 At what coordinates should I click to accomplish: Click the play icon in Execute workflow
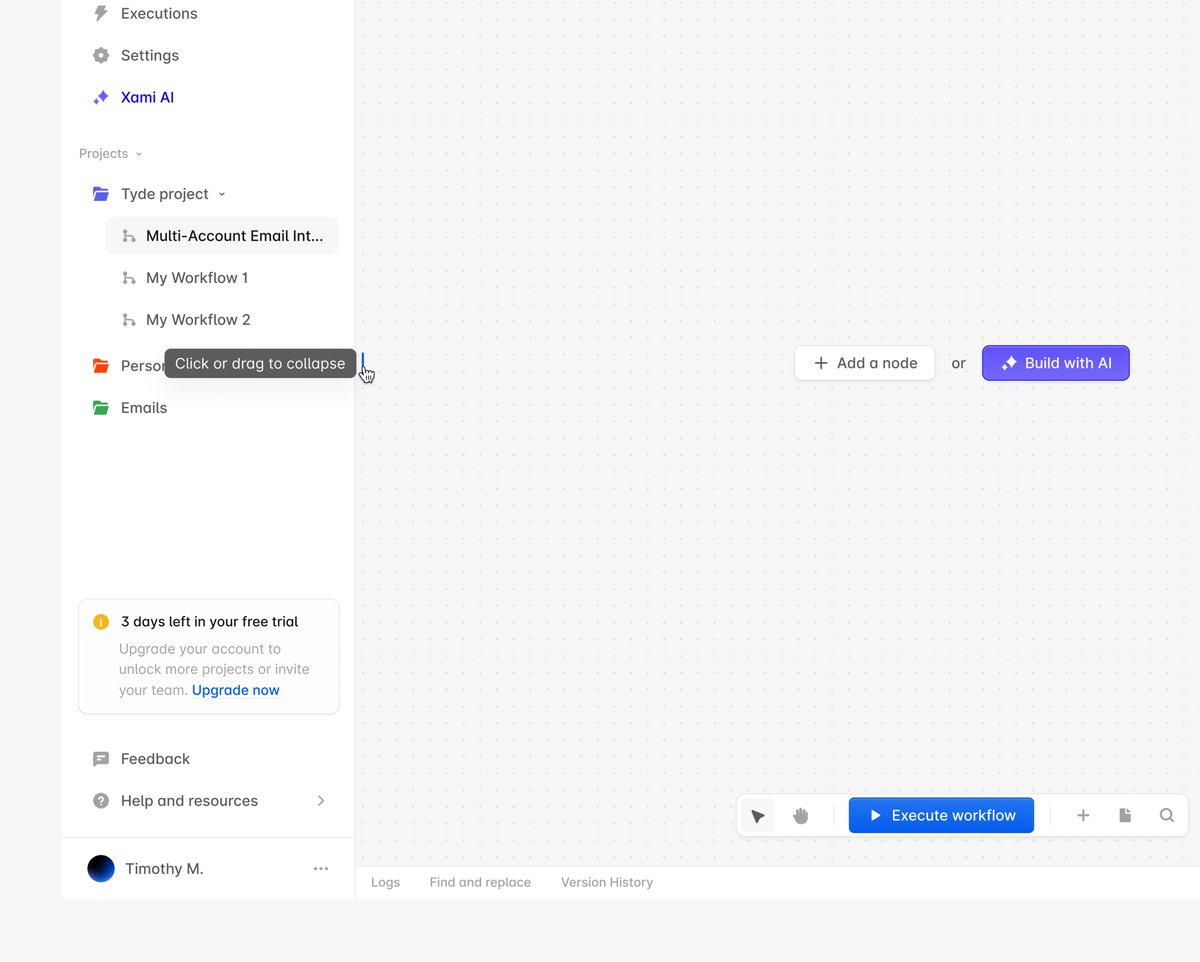click(x=875, y=816)
